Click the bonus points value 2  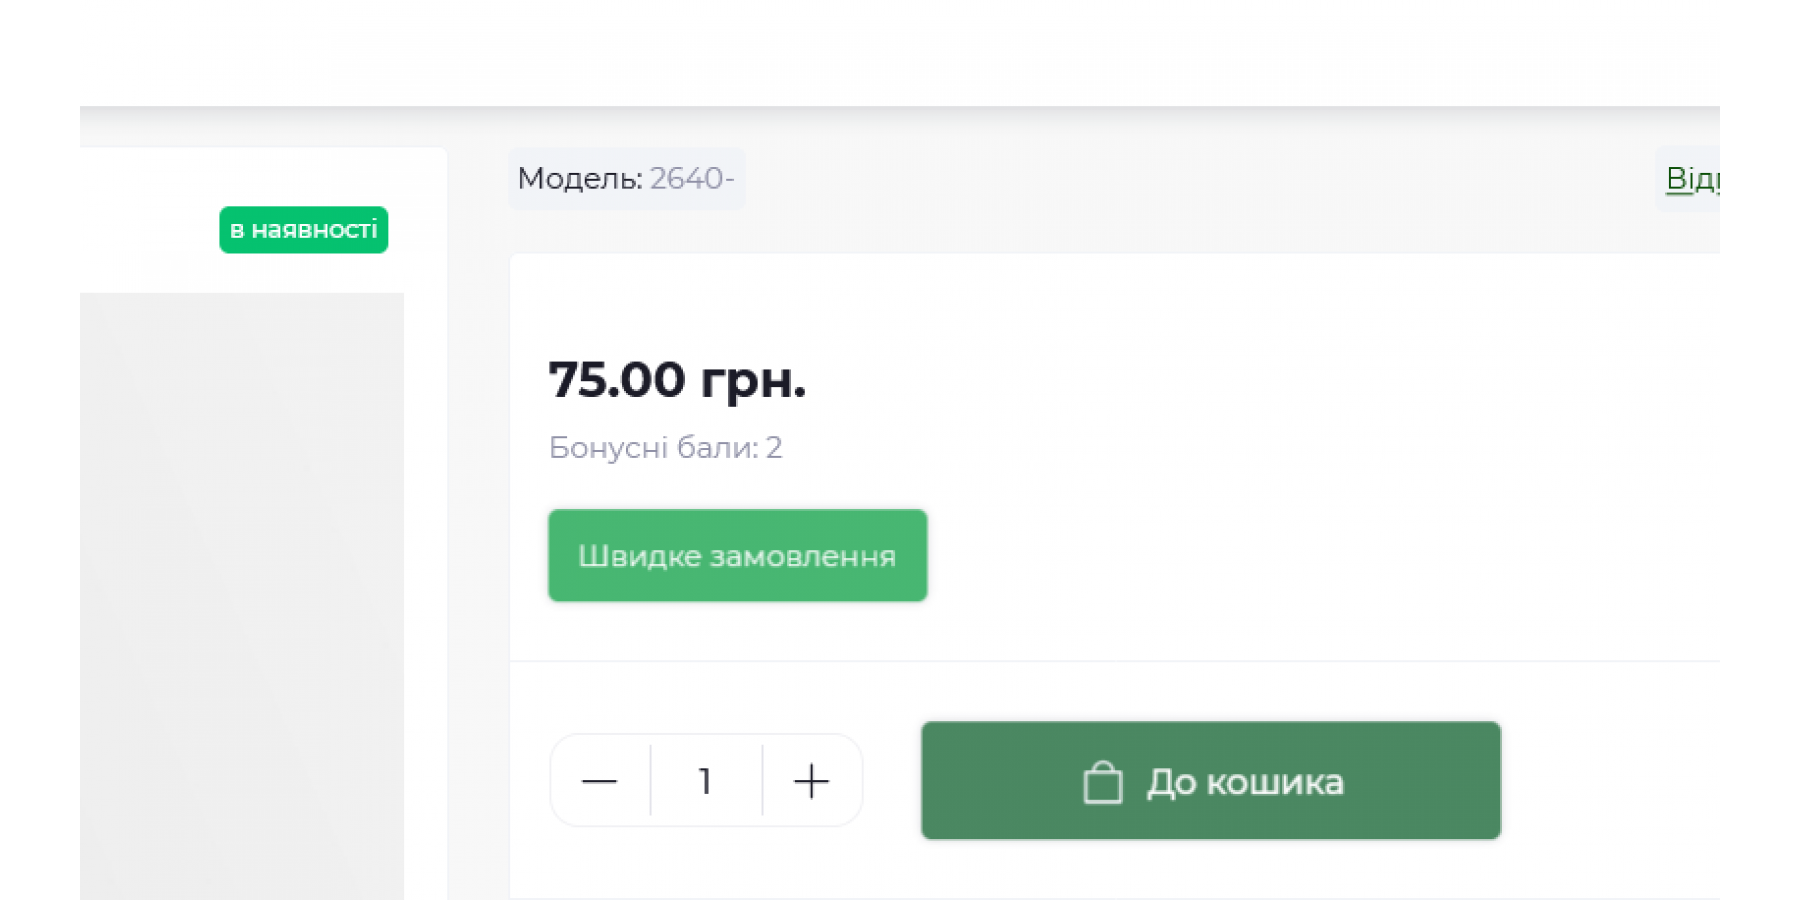(x=774, y=447)
